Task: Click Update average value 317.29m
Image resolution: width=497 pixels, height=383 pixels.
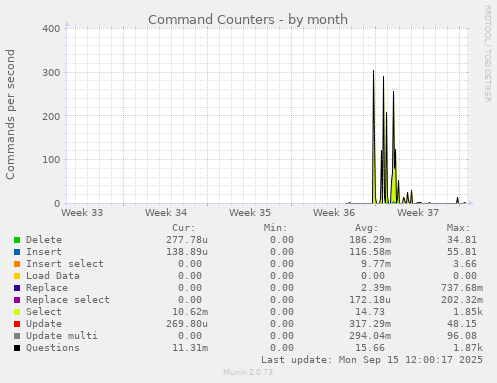Action: (370, 324)
